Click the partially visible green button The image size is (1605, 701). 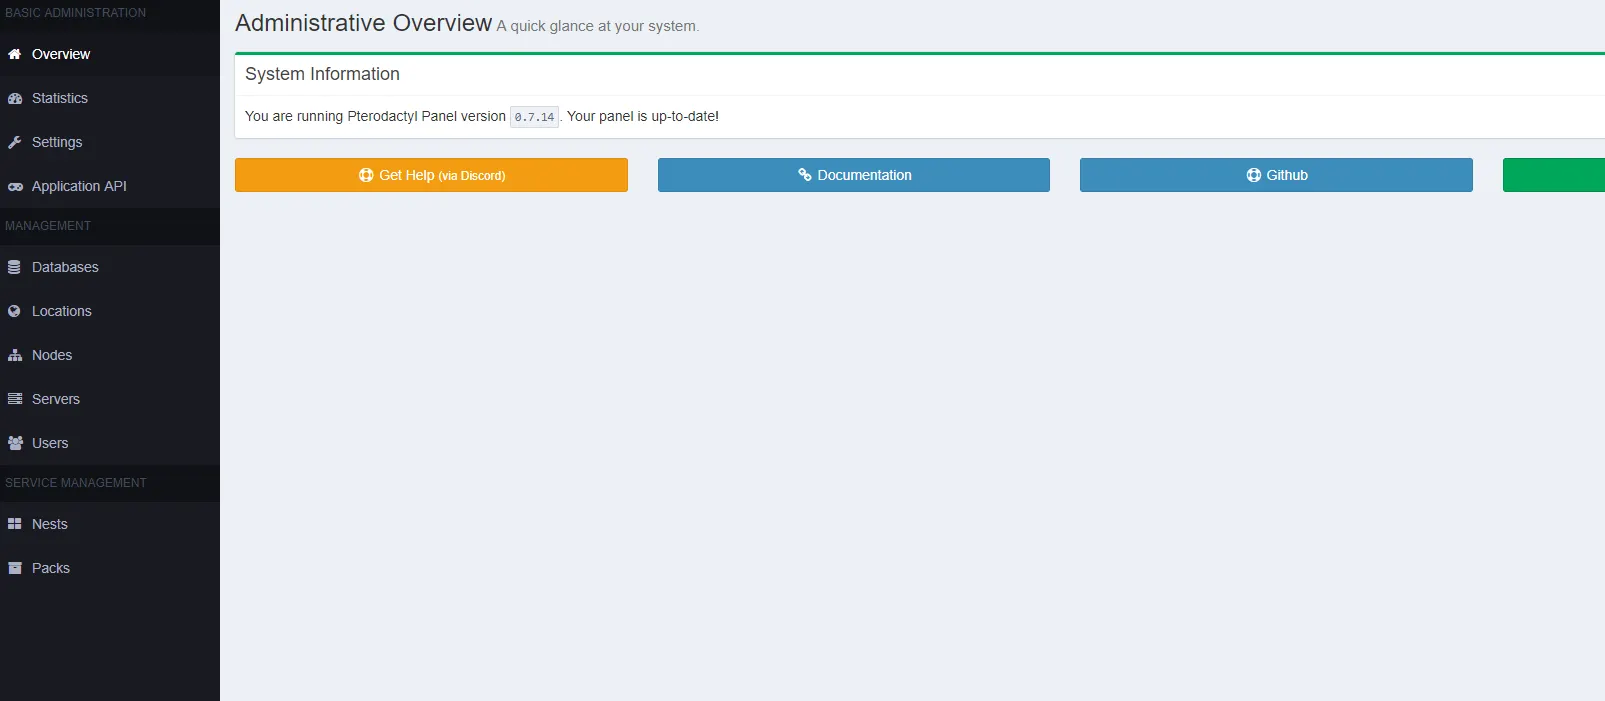pyautogui.click(x=1553, y=175)
